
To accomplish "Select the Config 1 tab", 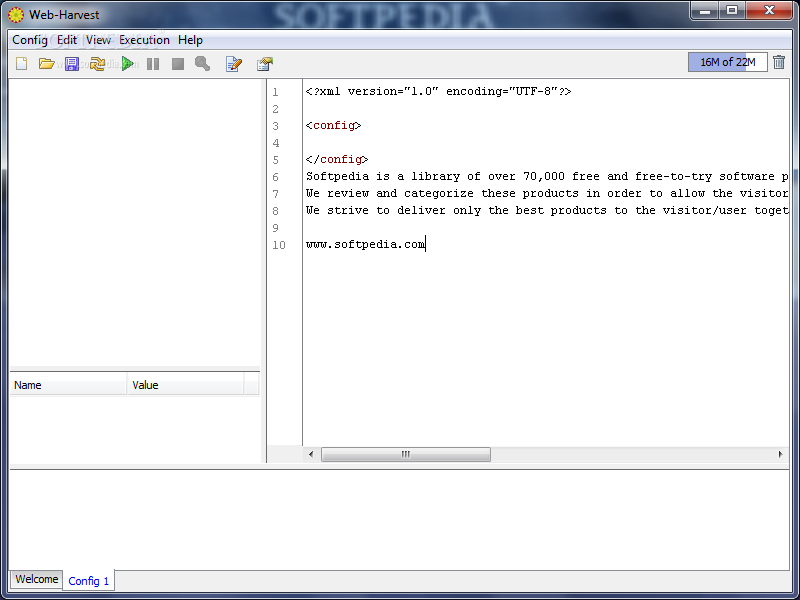I will (88, 581).
